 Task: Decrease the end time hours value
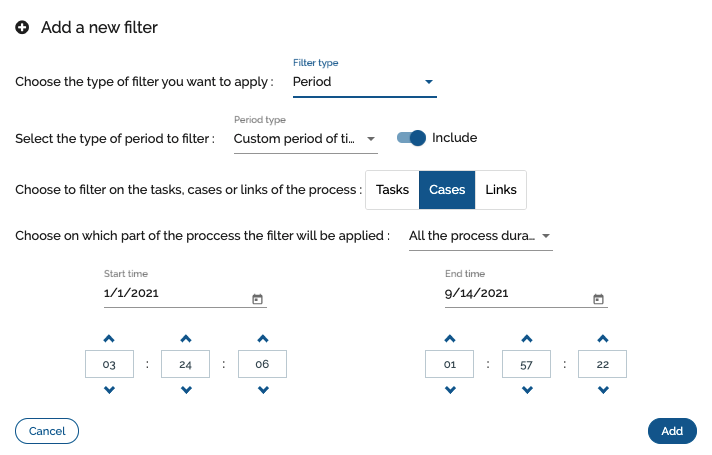pyautogui.click(x=450, y=390)
